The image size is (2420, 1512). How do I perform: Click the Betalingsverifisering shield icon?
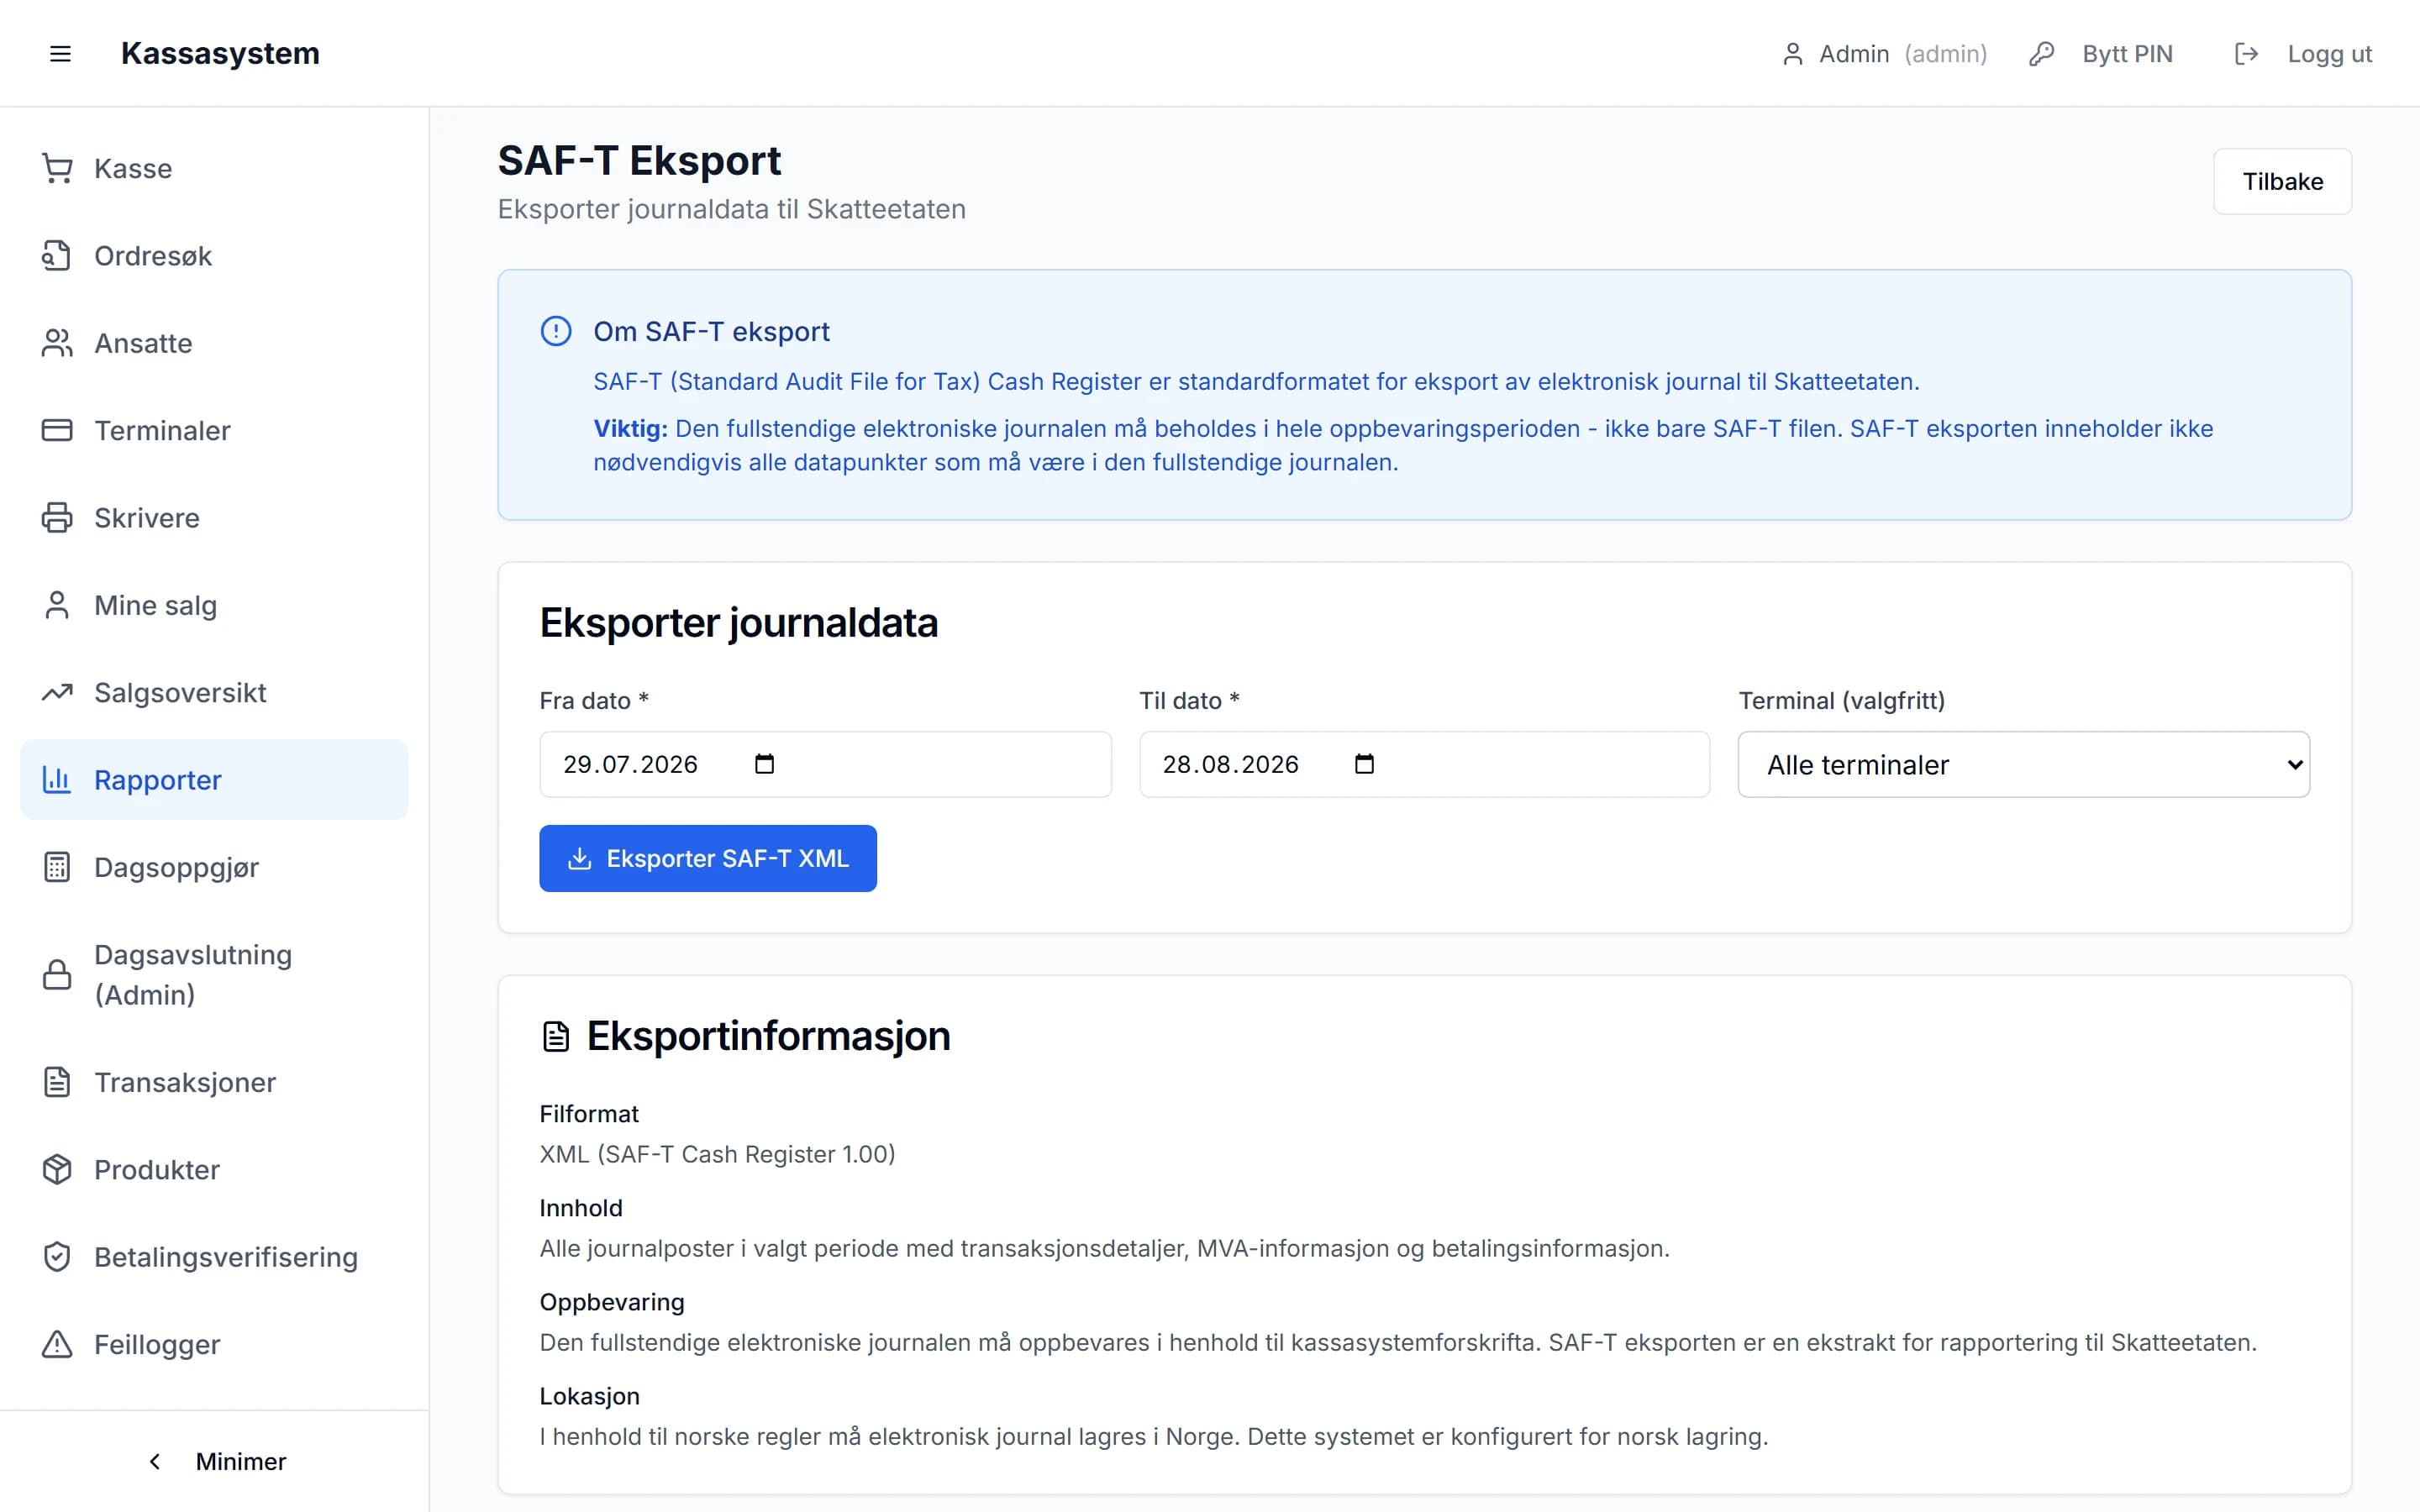(57, 1257)
